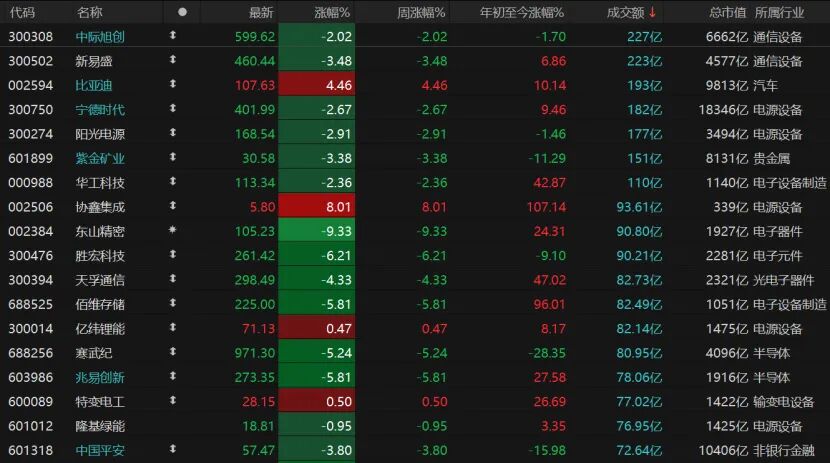Click the 所属行业 column header
Viewport: 830px width, 463px height.
pos(779,12)
